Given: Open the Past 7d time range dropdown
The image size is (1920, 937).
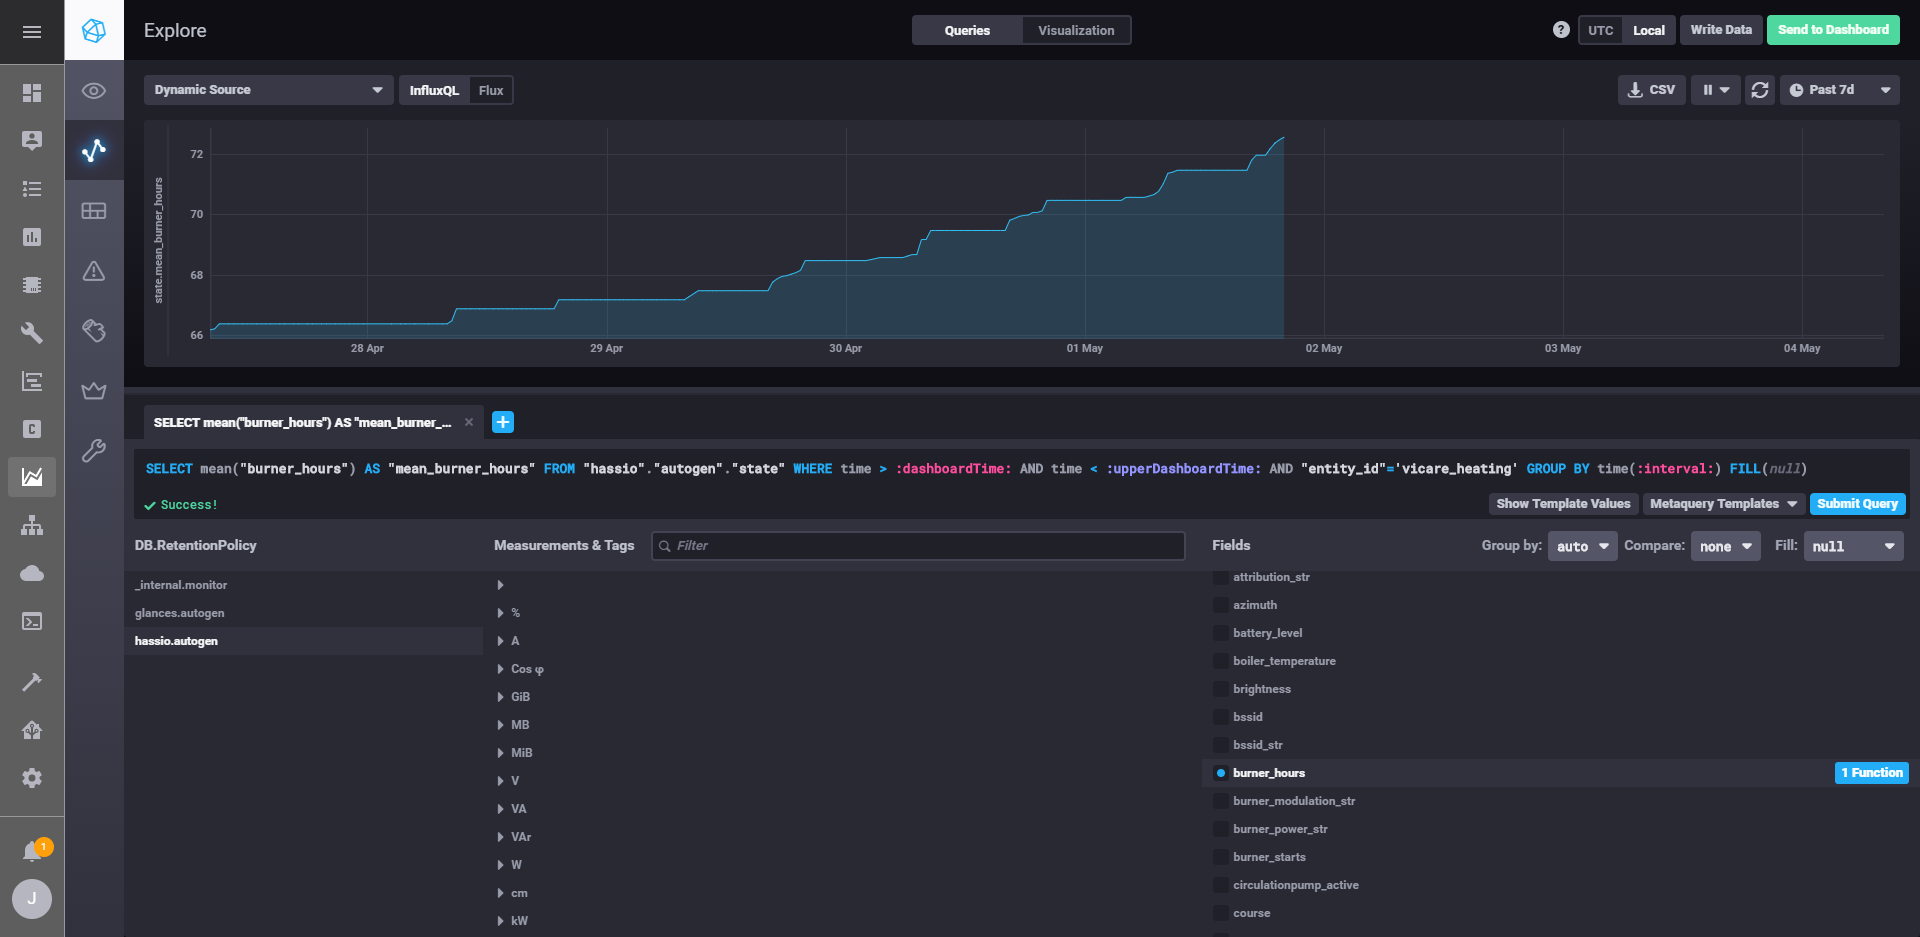Looking at the screenshot, I should (1839, 90).
